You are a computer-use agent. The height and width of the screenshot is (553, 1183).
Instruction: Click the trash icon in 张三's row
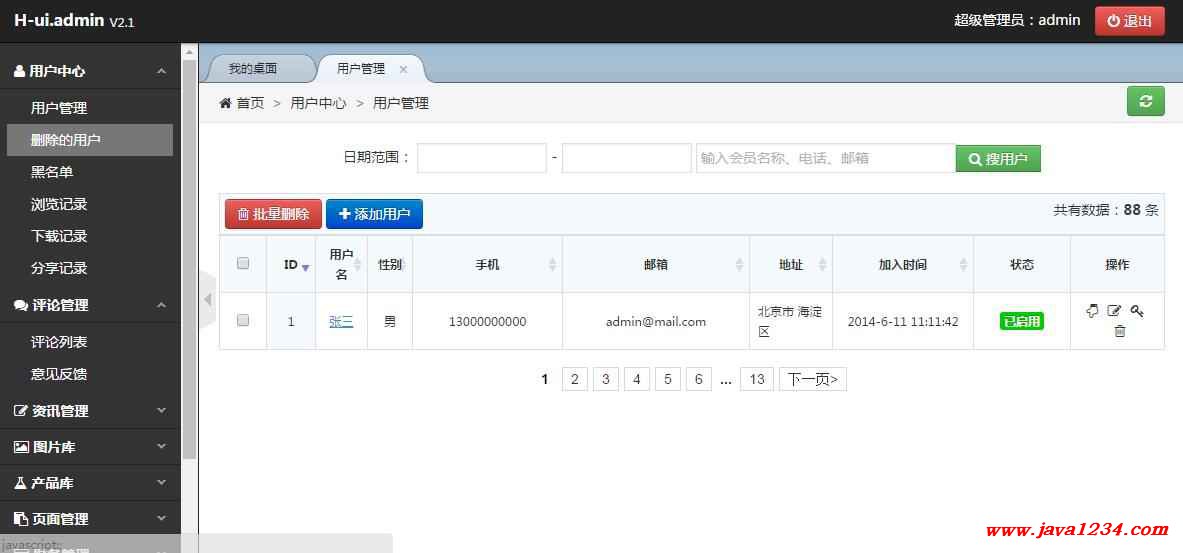(1119, 331)
